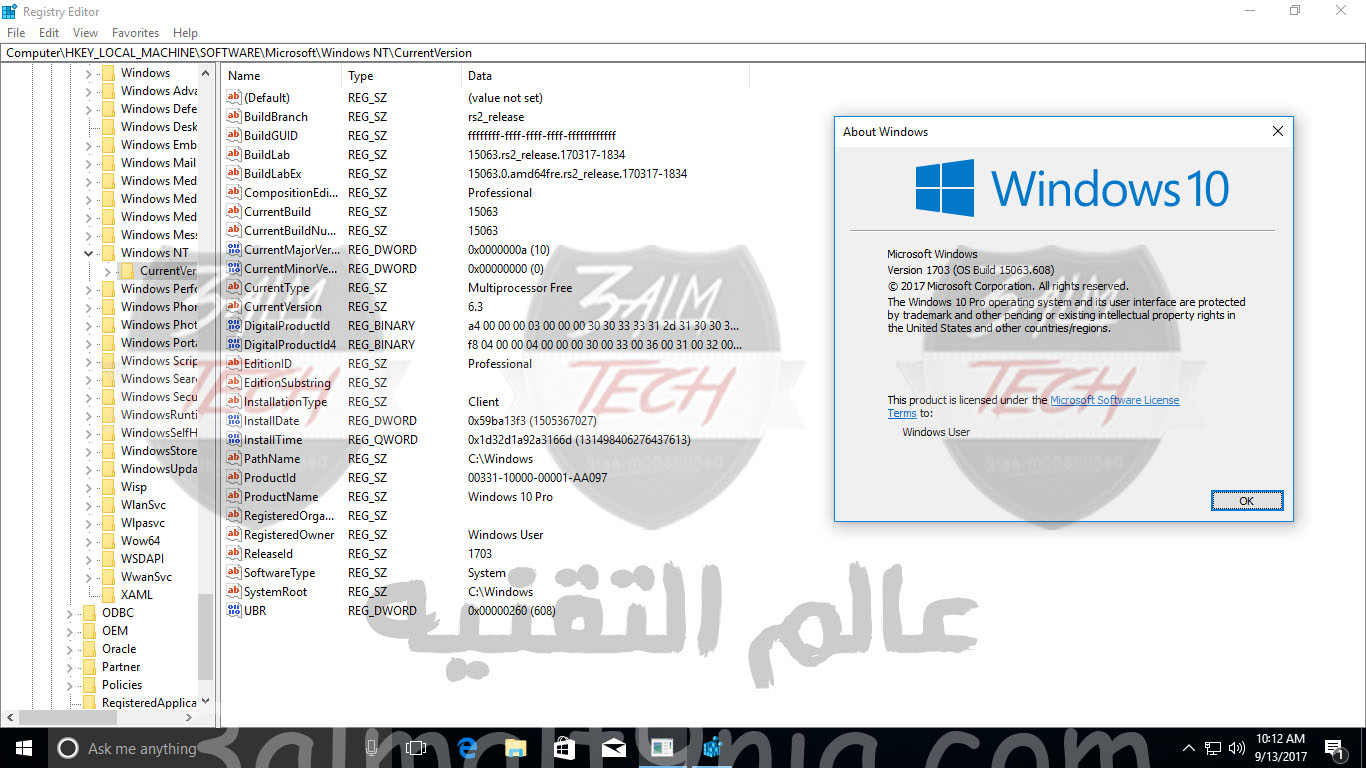Select the ProductId value name
The width and height of the screenshot is (1366, 768).
270,478
